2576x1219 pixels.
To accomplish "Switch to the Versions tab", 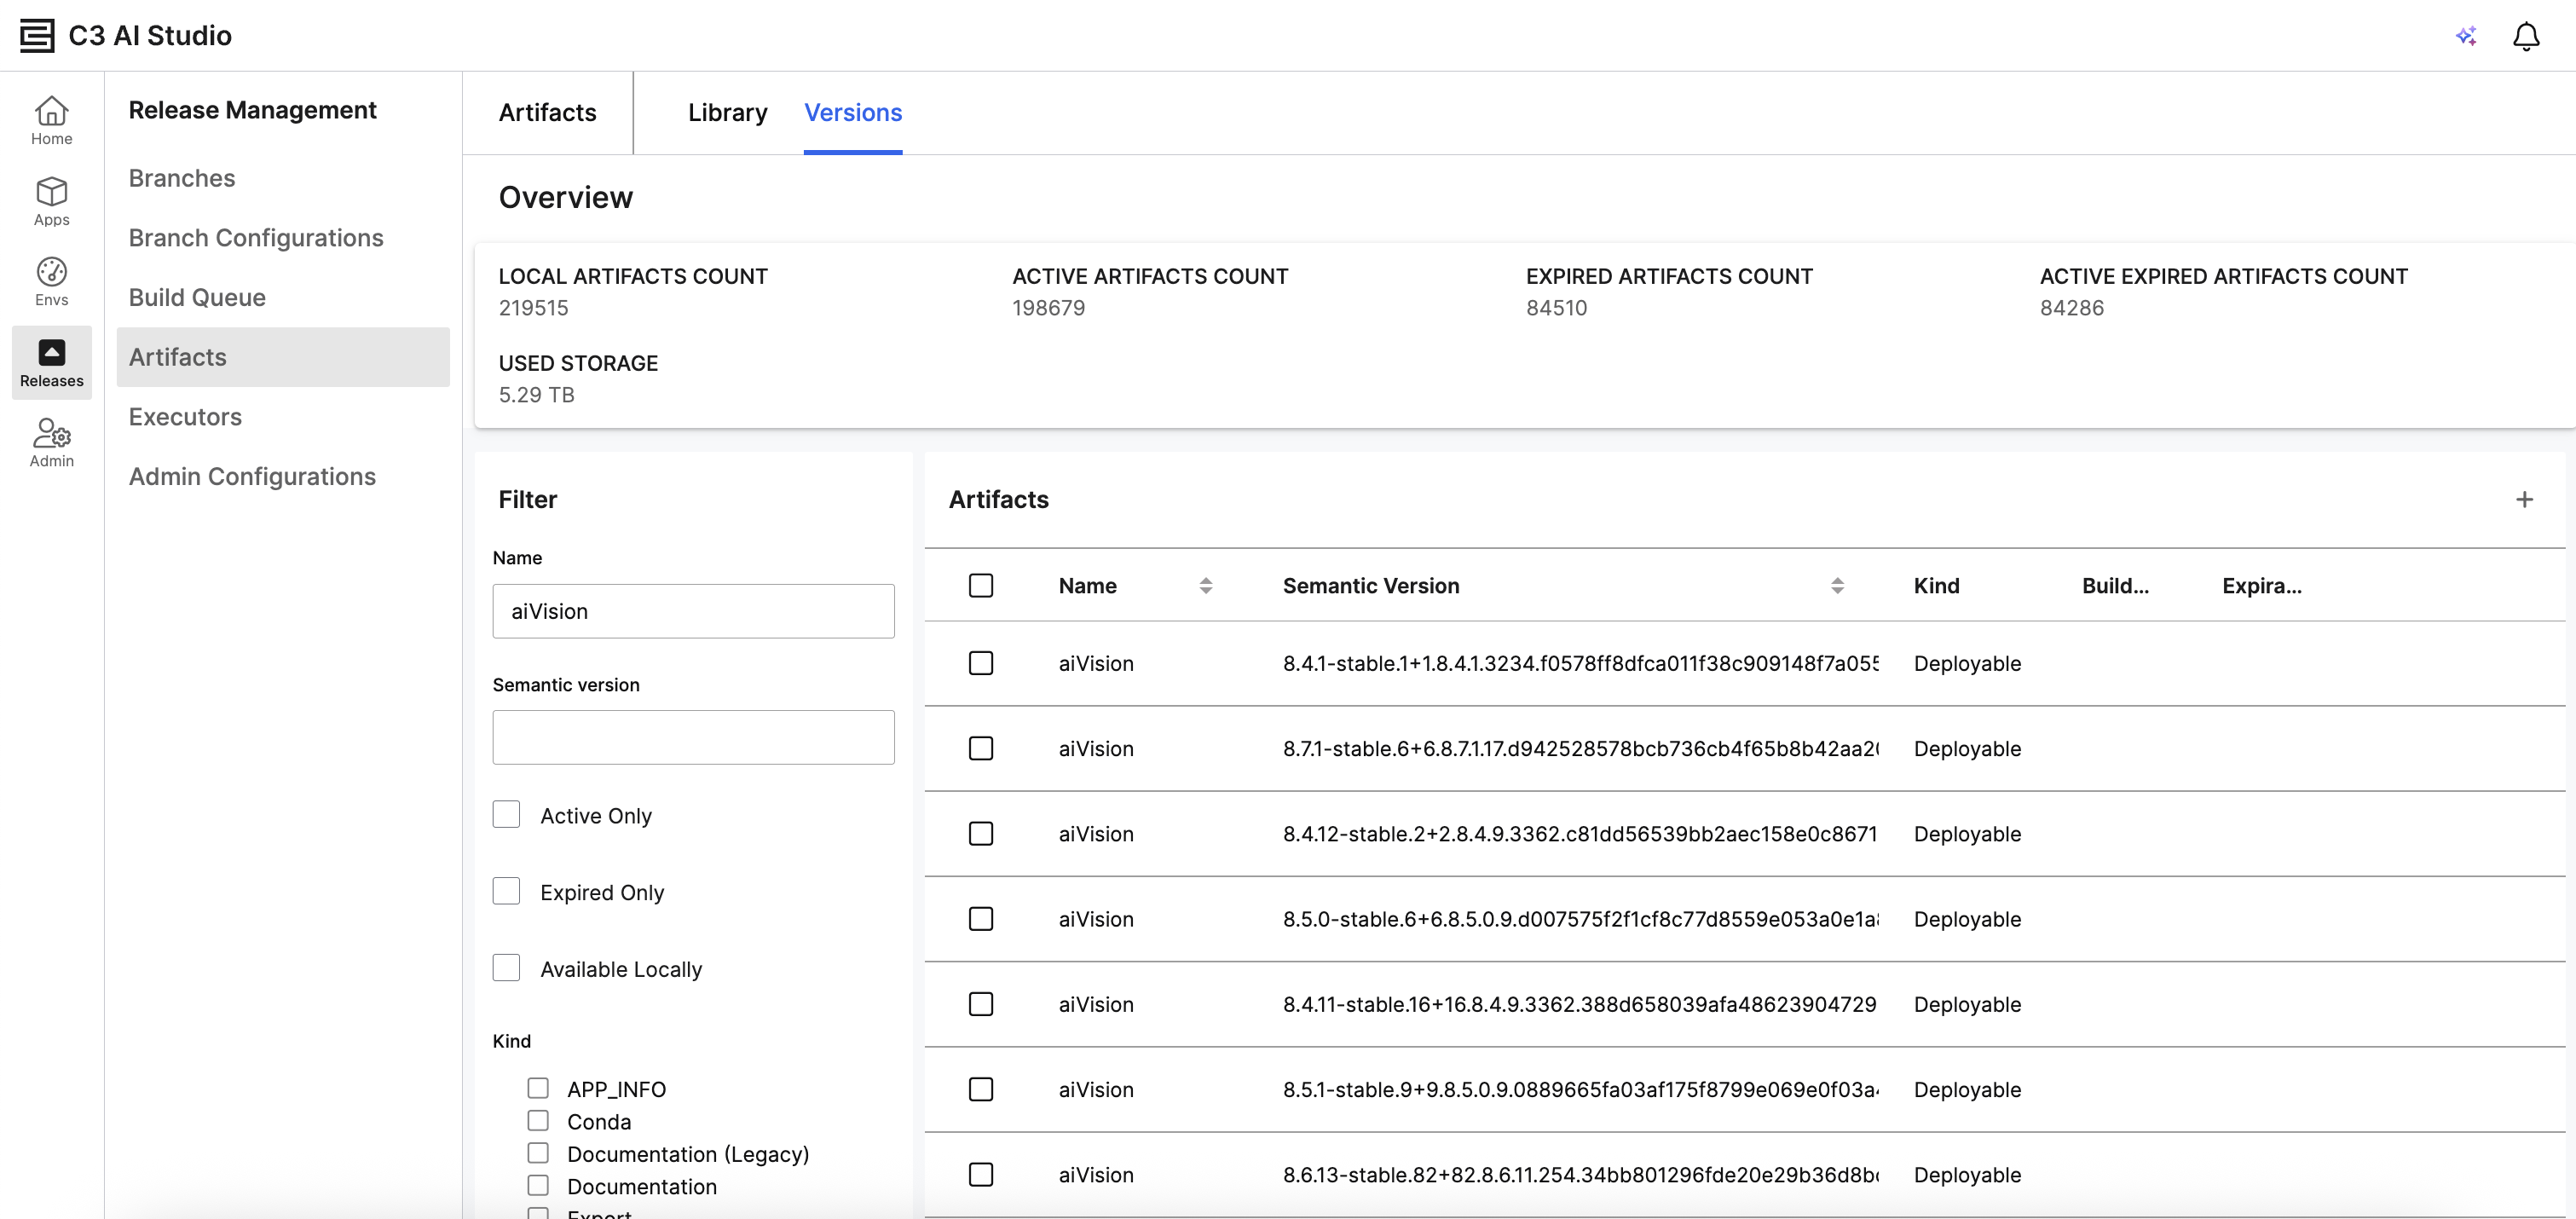I will tap(852, 112).
